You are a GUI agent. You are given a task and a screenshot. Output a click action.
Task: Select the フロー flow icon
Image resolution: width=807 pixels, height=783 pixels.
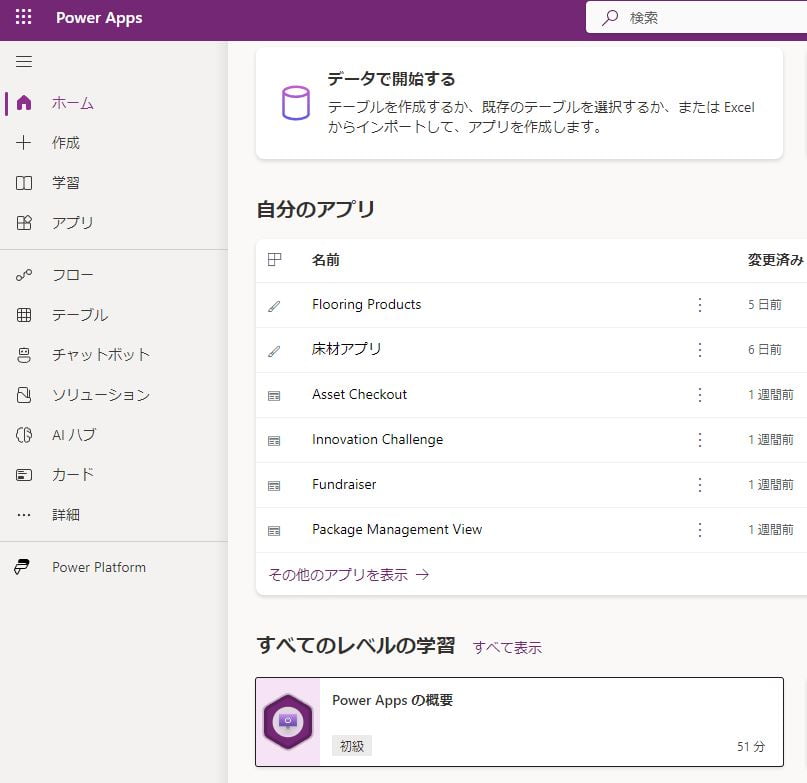(25, 275)
